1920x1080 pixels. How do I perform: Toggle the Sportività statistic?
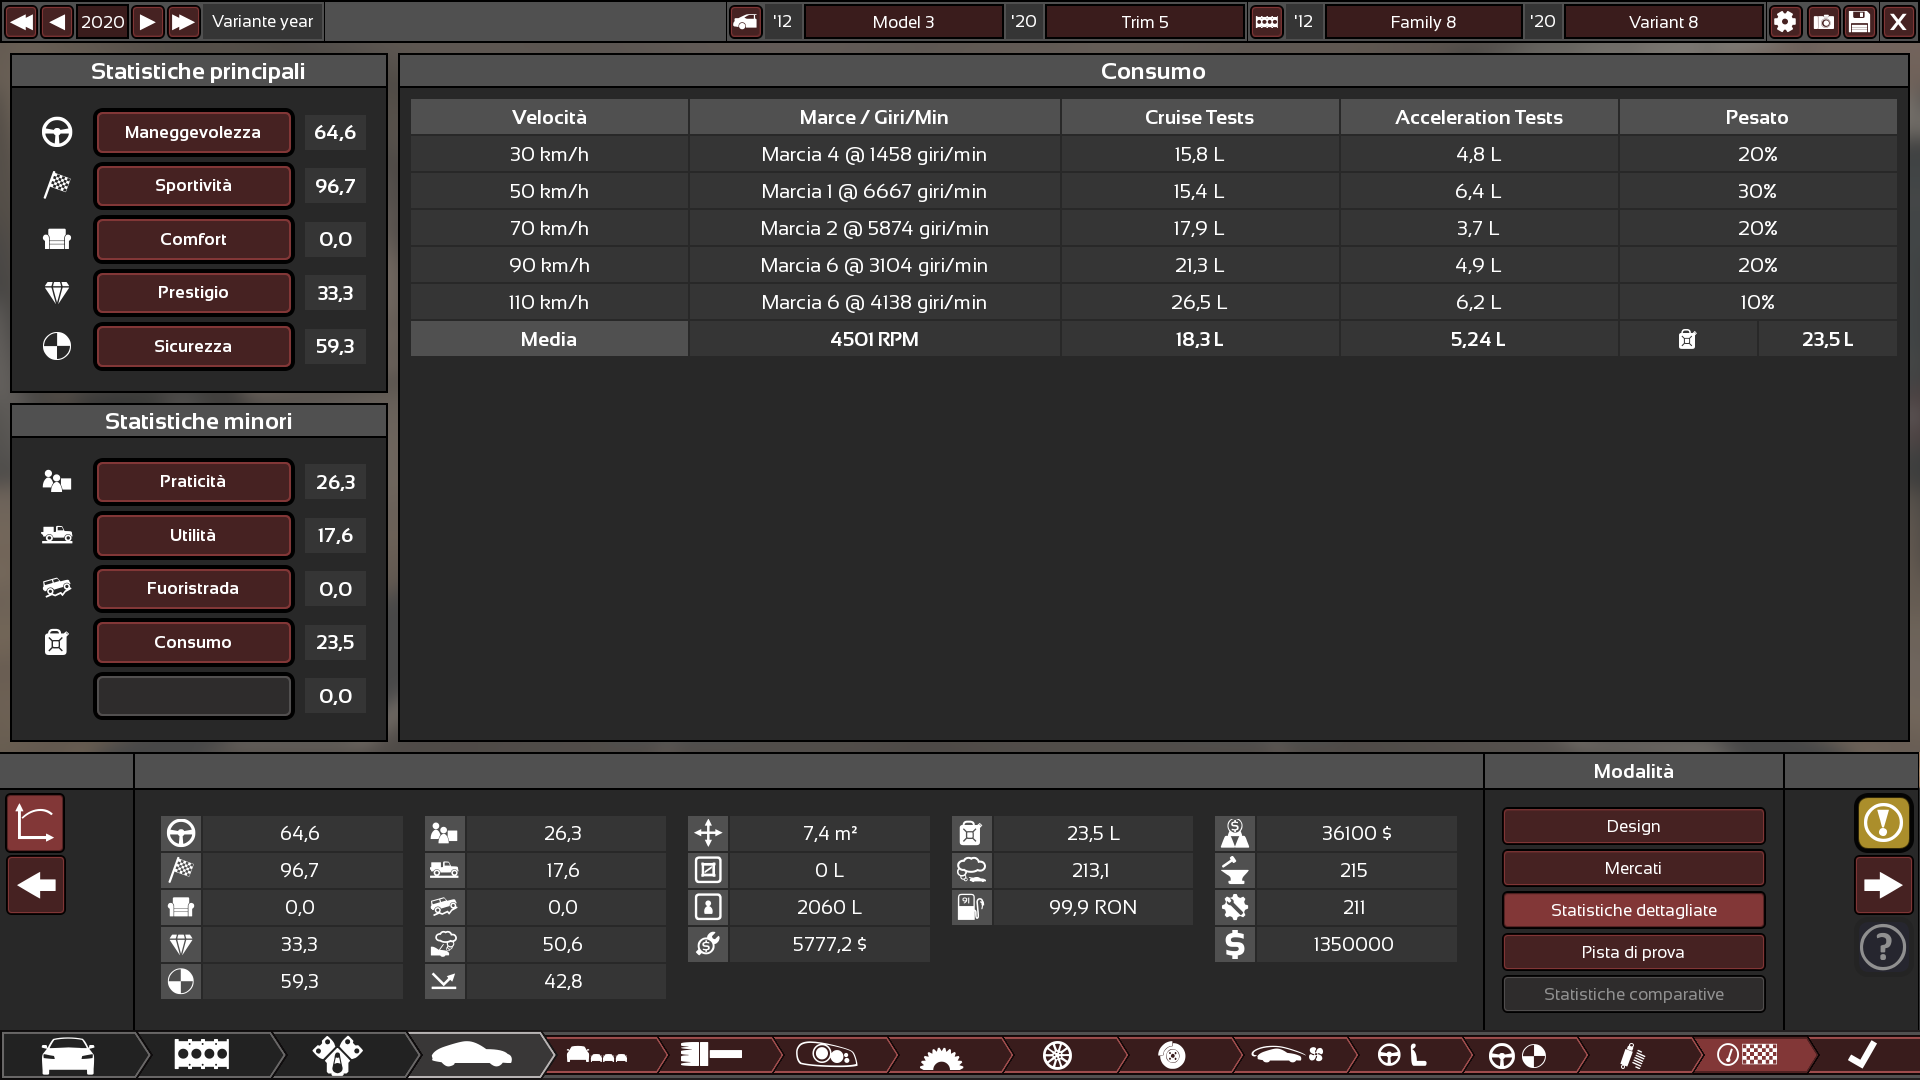[193, 185]
